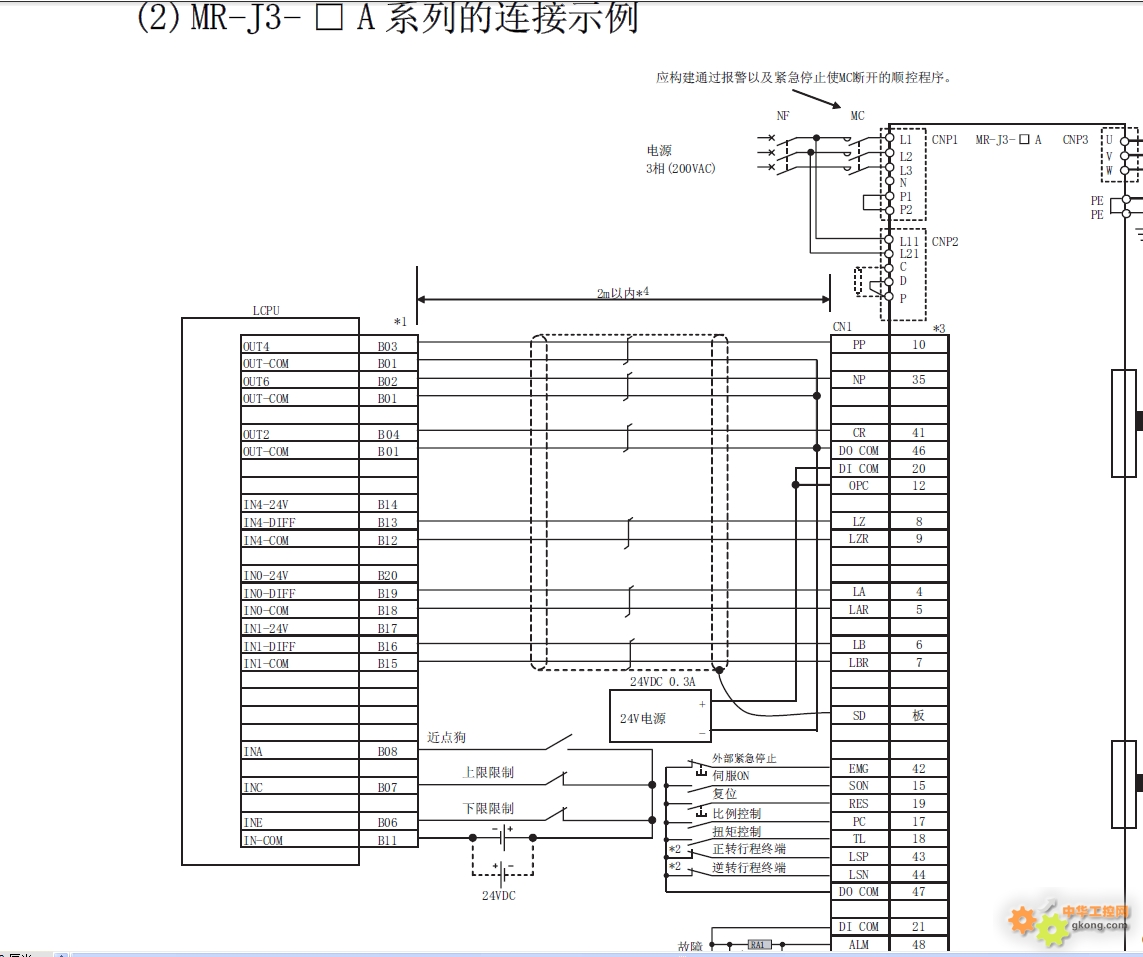Select the IN1-24V signal cell
This screenshot has height=957, width=1143.
(x=300, y=628)
